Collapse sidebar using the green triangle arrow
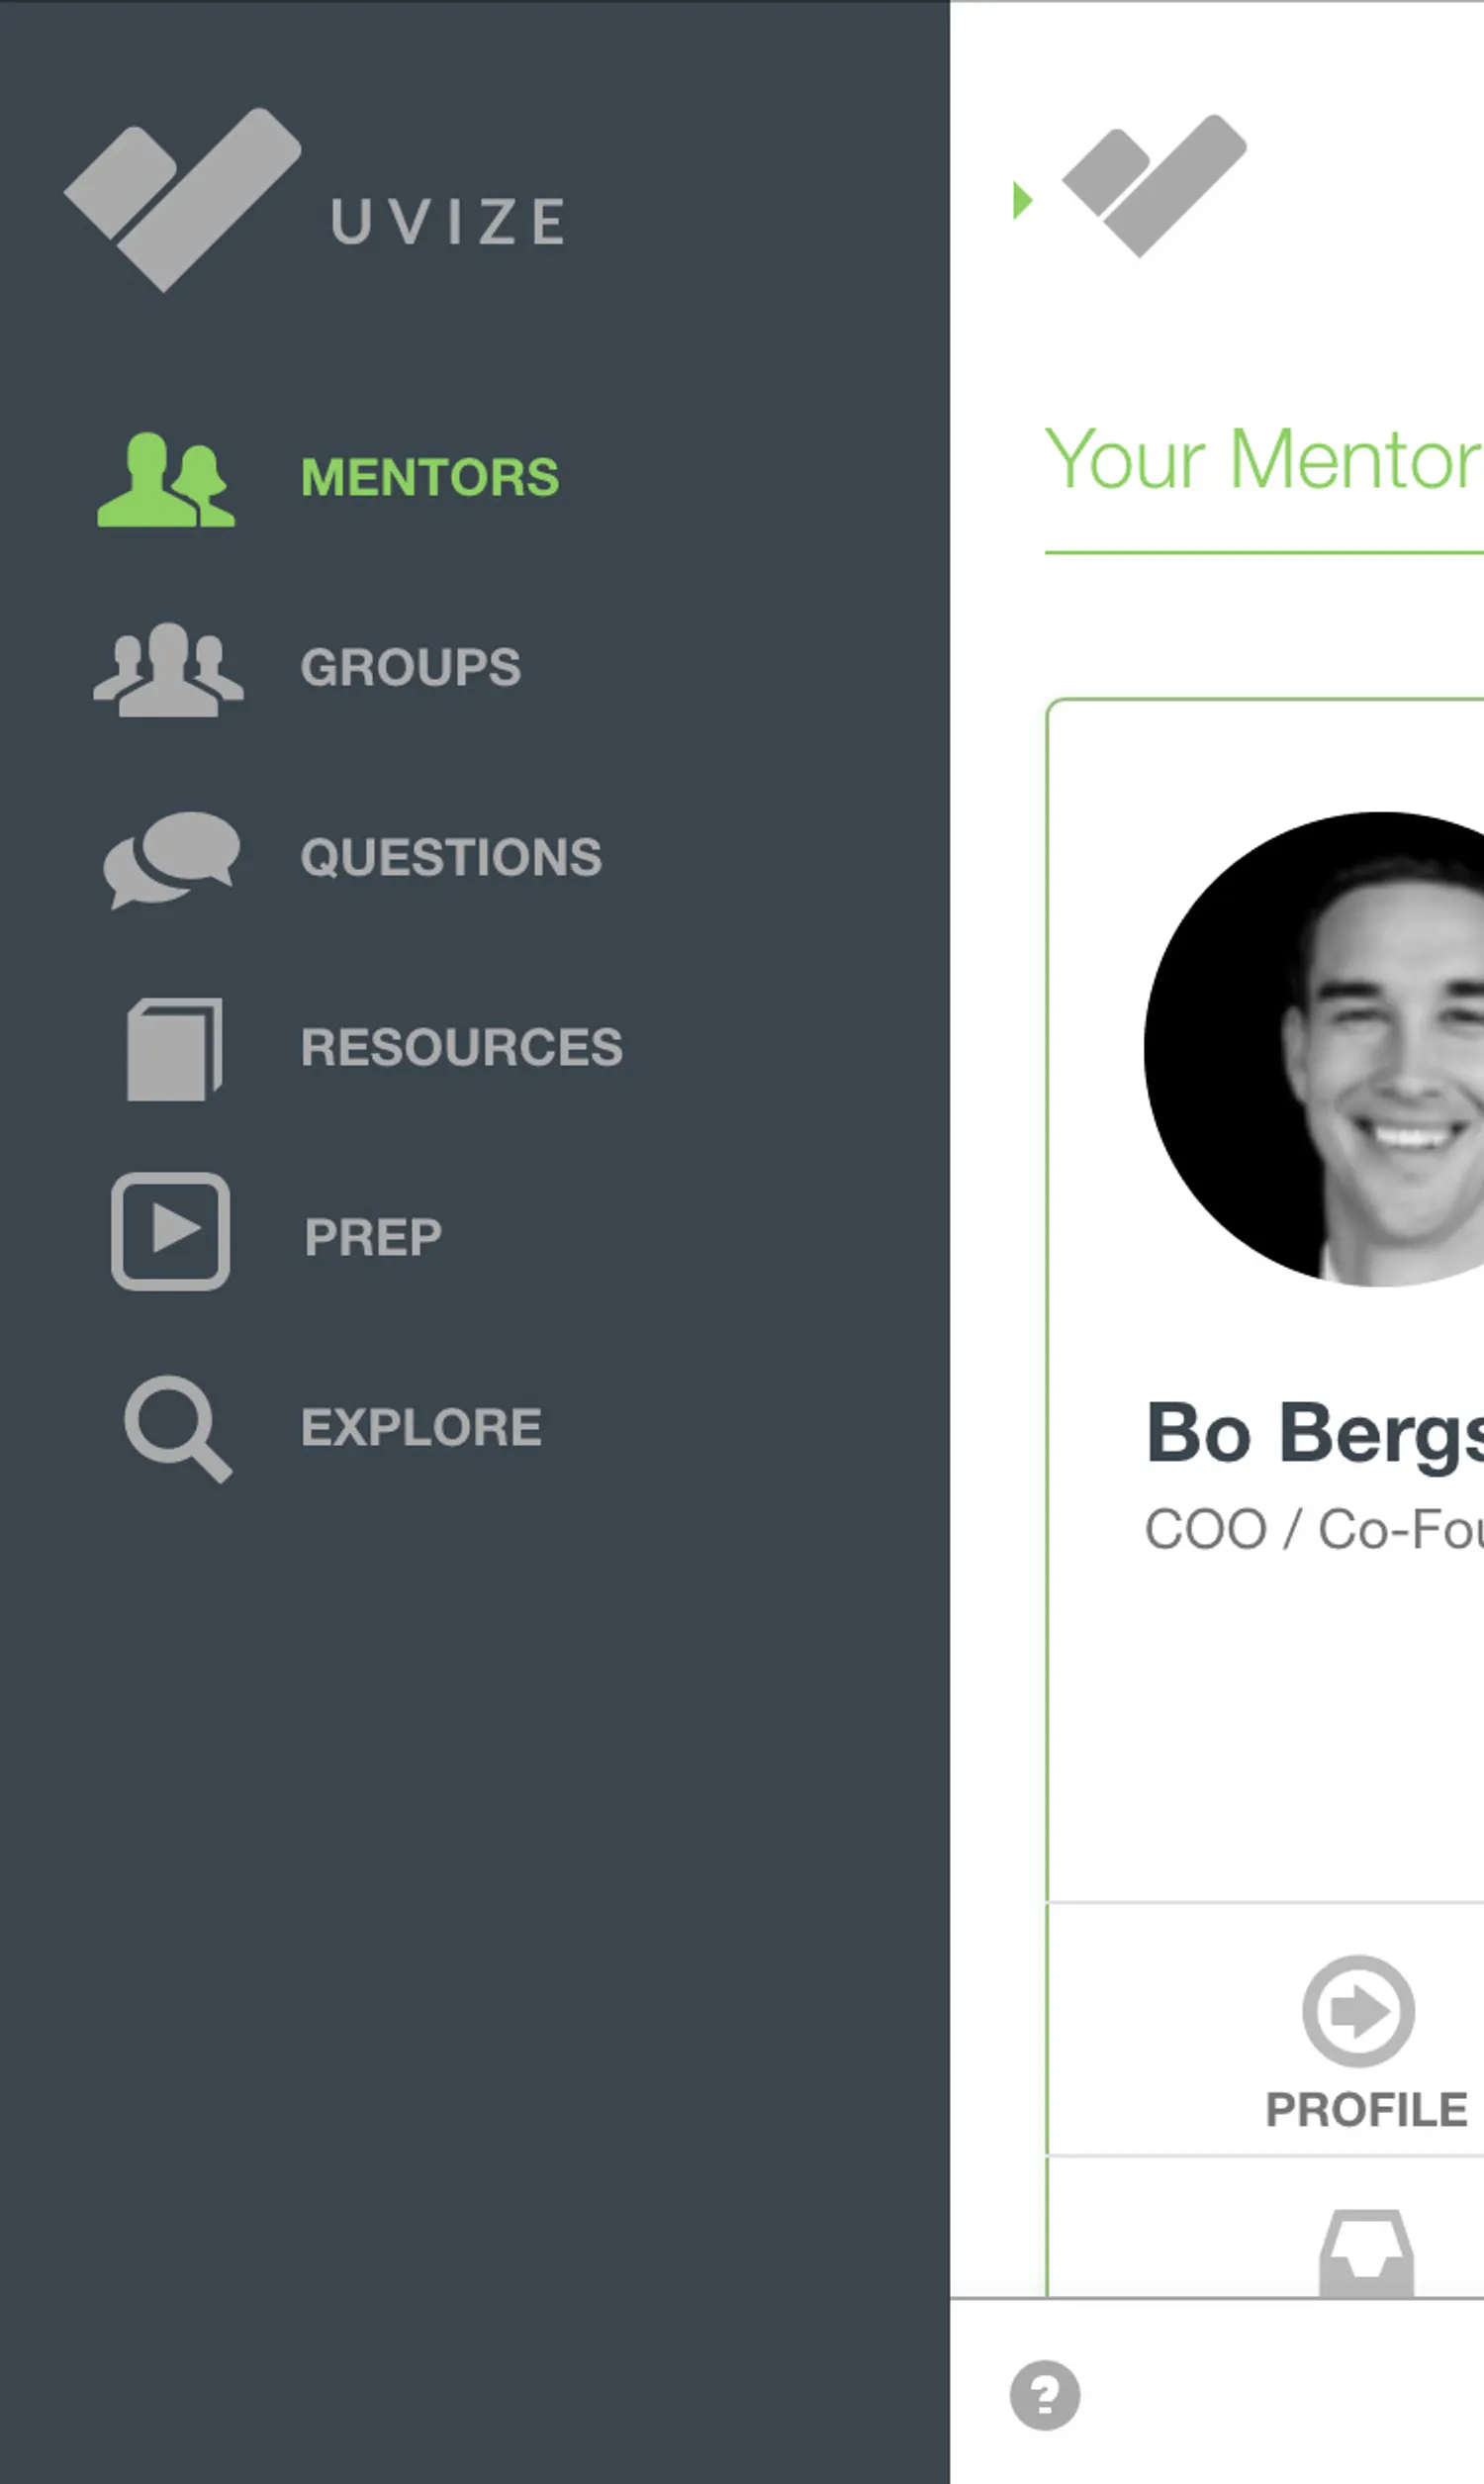This screenshot has width=1484, height=2484. pyautogui.click(x=1021, y=200)
